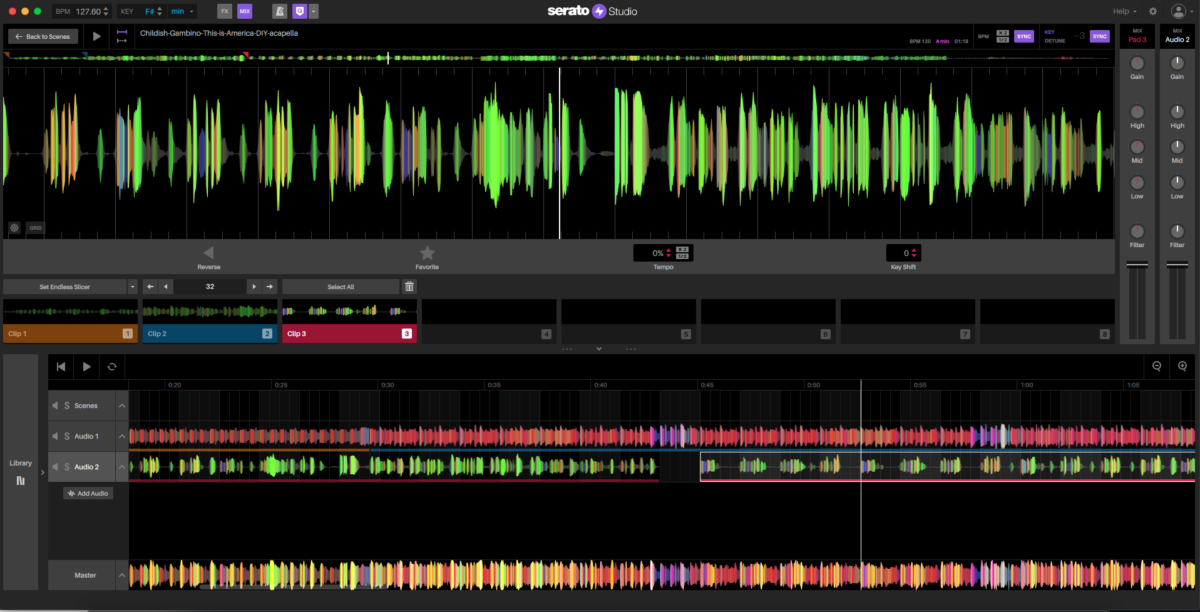Click the jump-to-start left arrow icon
1200x612 pixels.
tap(151, 287)
